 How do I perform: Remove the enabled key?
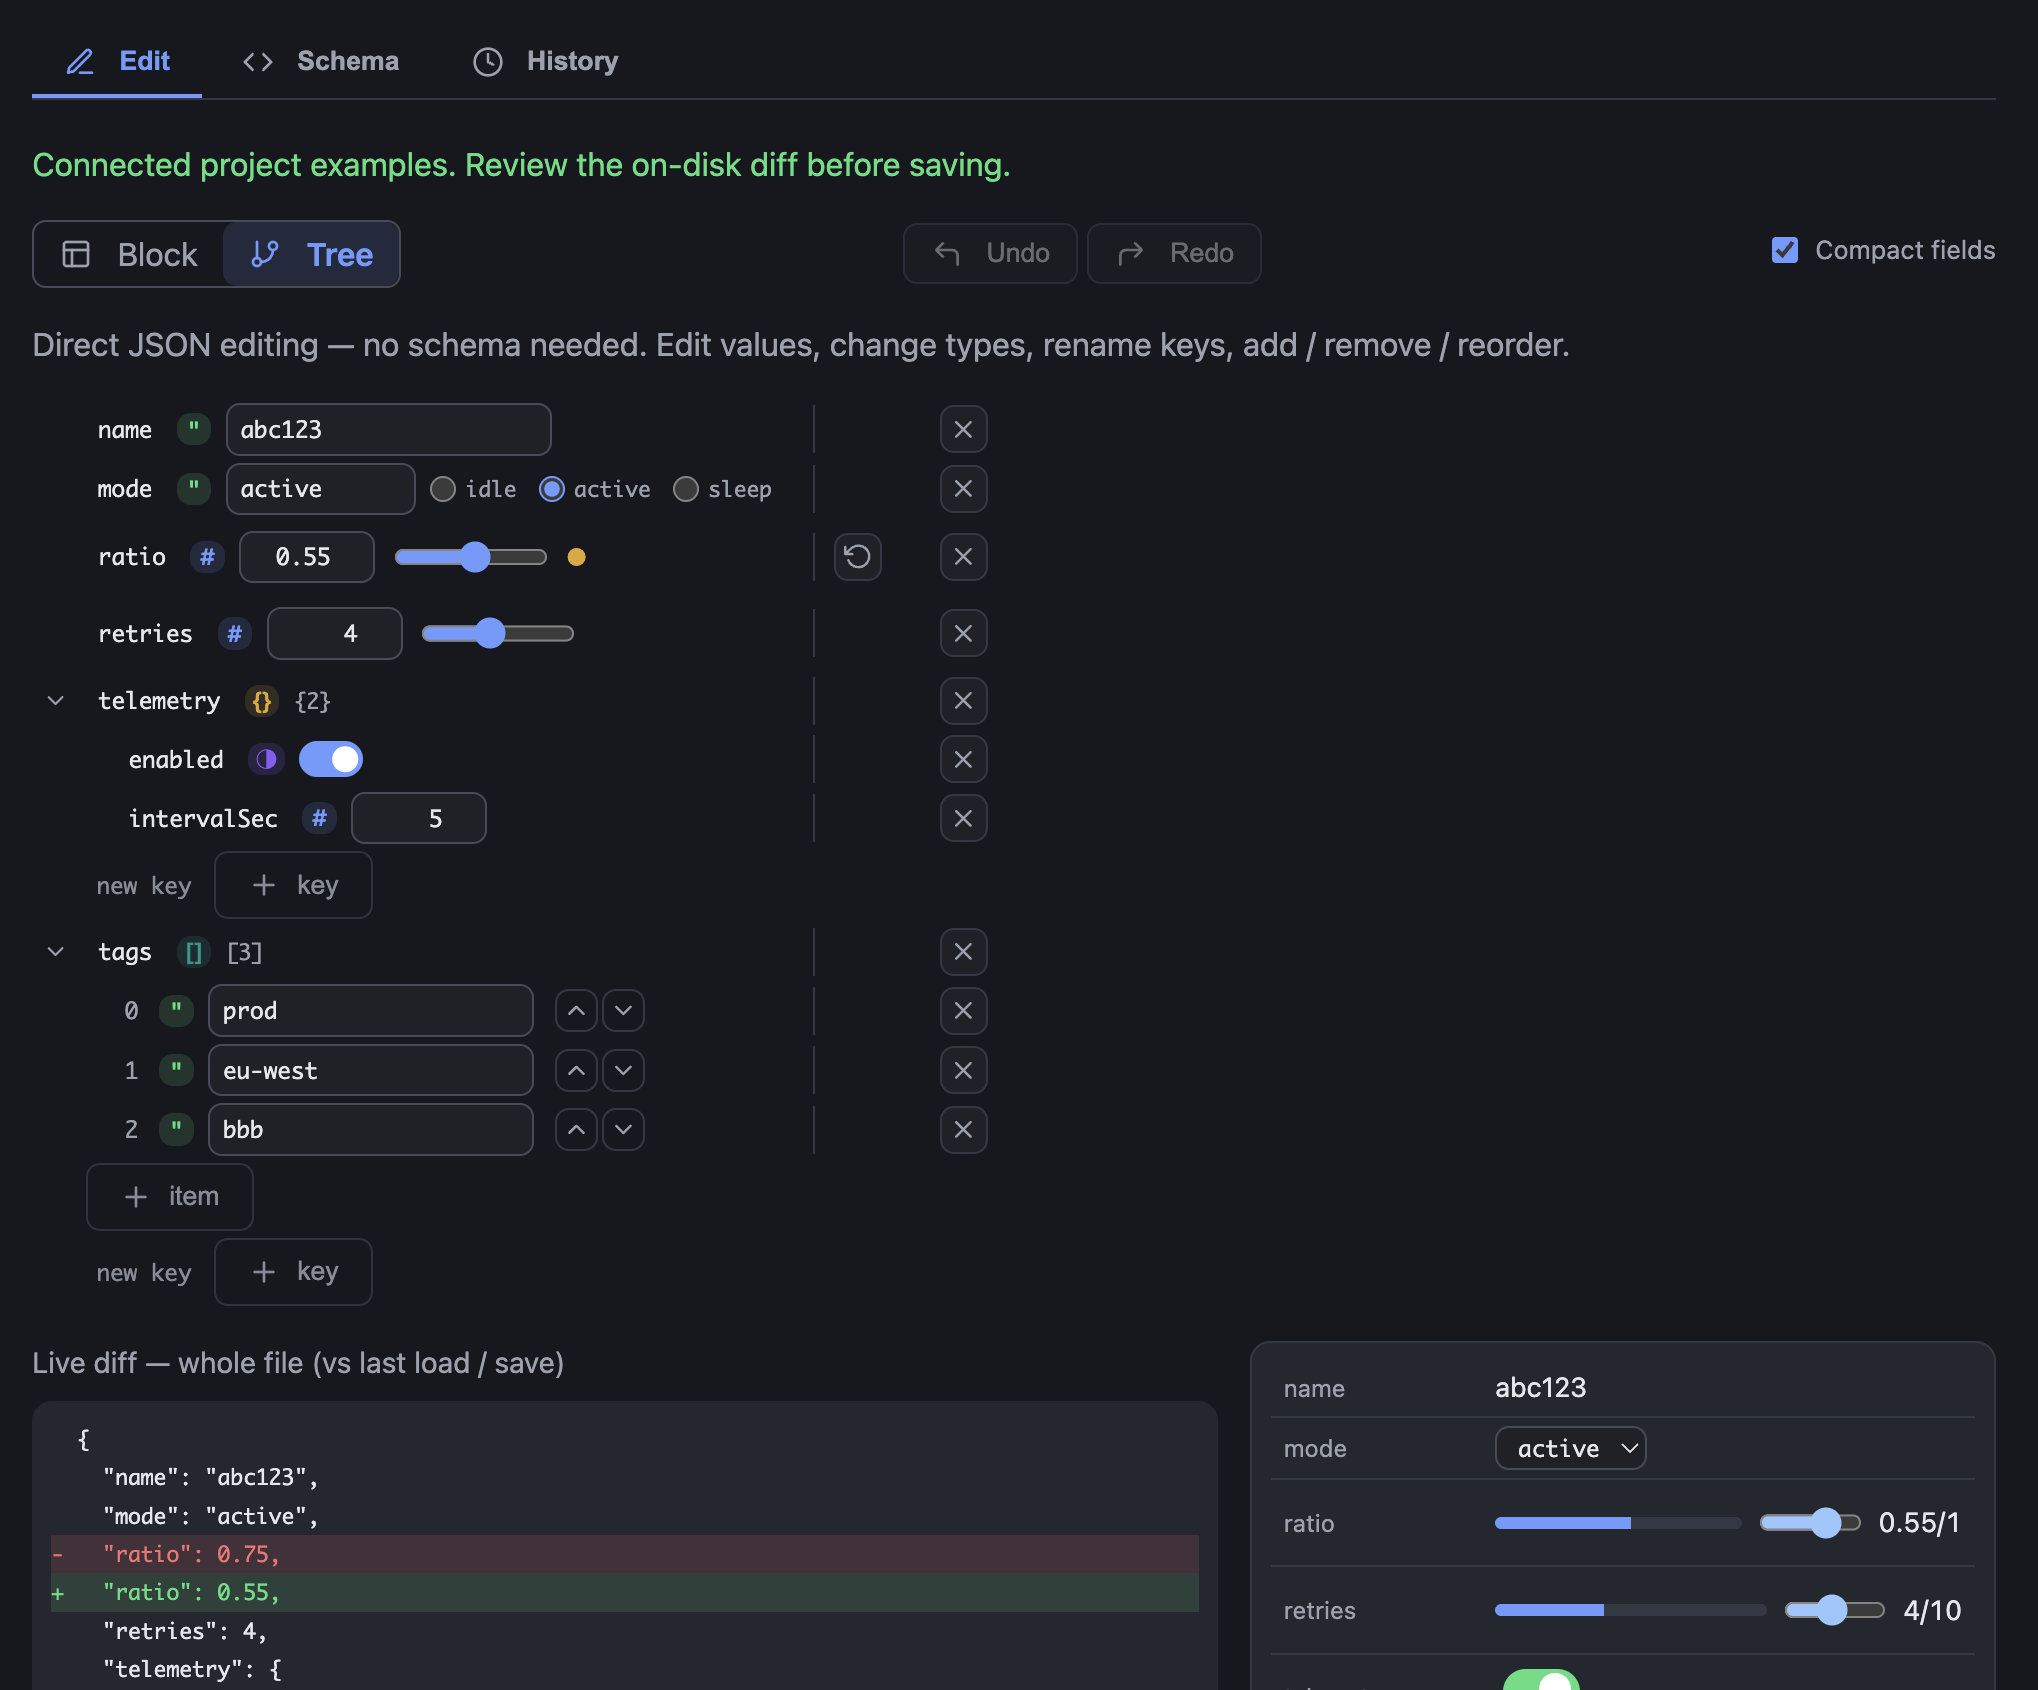pyautogui.click(x=963, y=760)
